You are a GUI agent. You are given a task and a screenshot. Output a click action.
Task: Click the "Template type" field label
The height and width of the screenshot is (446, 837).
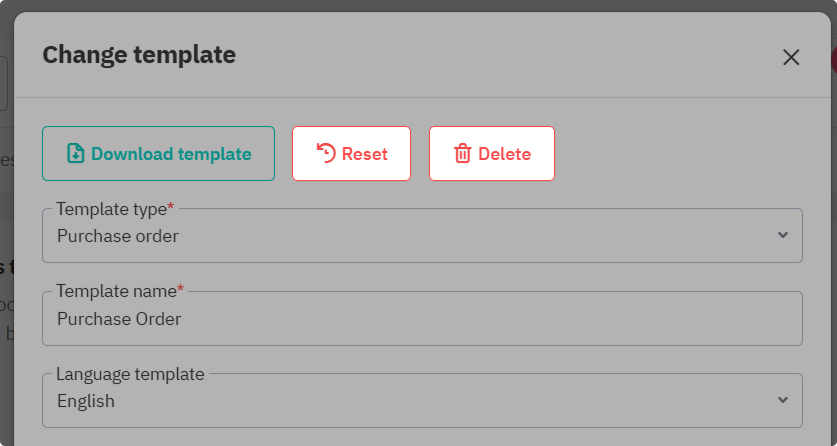tap(110, 209)
